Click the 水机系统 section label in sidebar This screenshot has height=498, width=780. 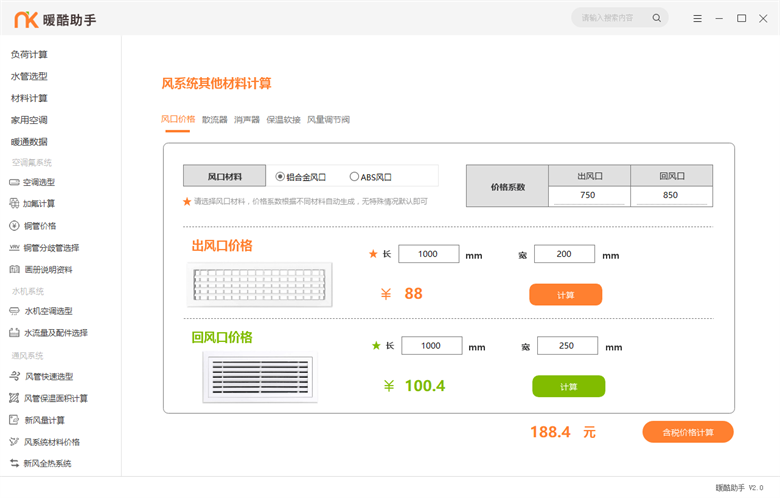point(28,291)
